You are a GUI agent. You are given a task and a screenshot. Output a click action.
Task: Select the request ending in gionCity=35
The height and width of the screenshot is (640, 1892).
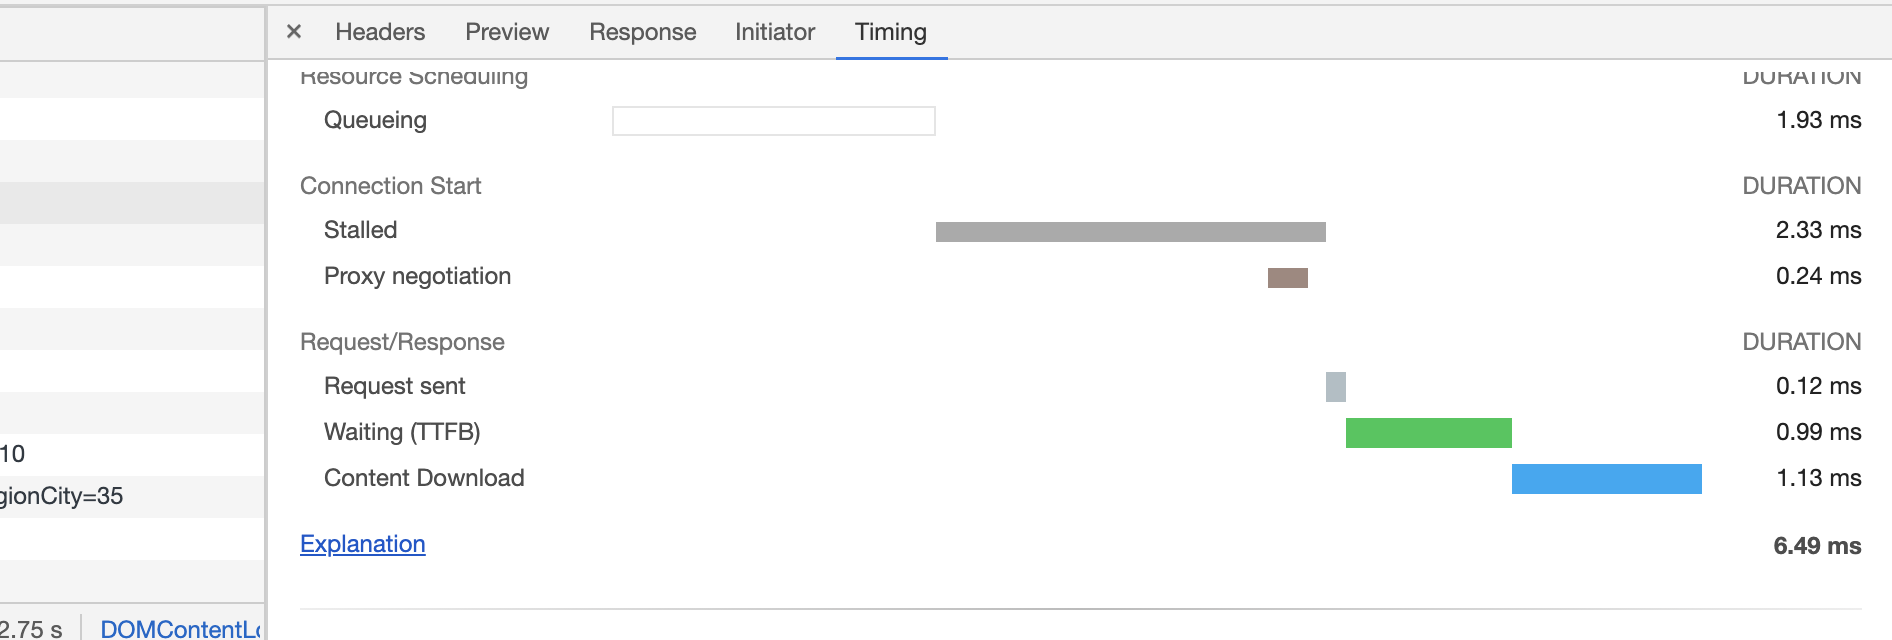click(131, 496)
